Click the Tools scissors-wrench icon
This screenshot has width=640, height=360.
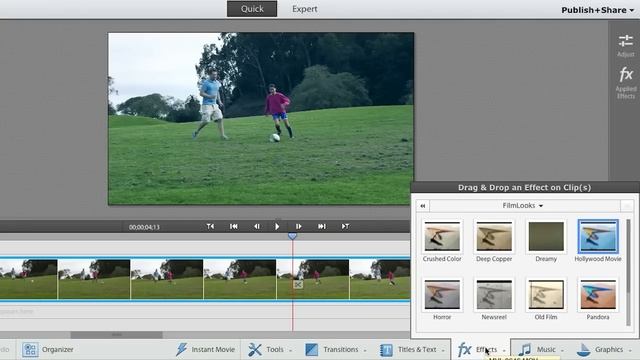255,349
